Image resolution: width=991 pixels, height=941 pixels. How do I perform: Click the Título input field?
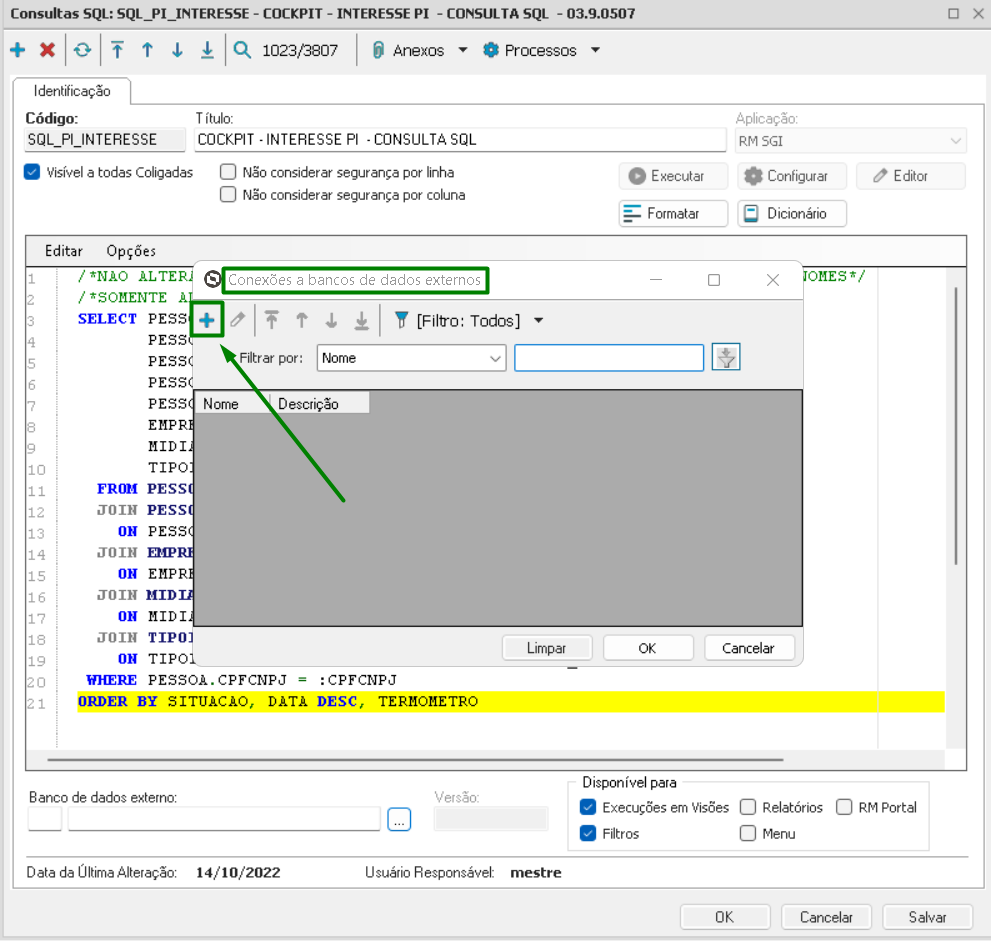(460, 140)
